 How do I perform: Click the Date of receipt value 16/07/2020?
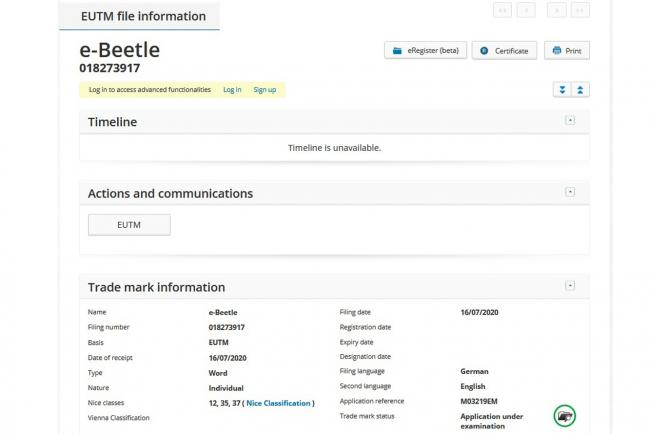coord(228,358)
